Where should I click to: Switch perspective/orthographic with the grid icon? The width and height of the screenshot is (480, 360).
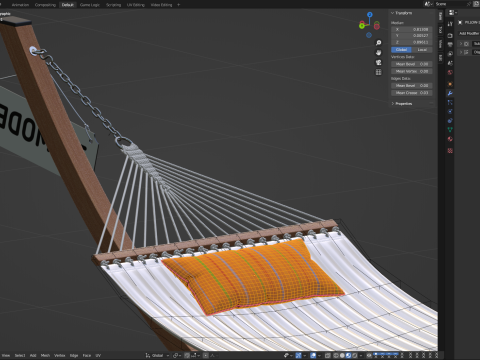pos(378,72)
